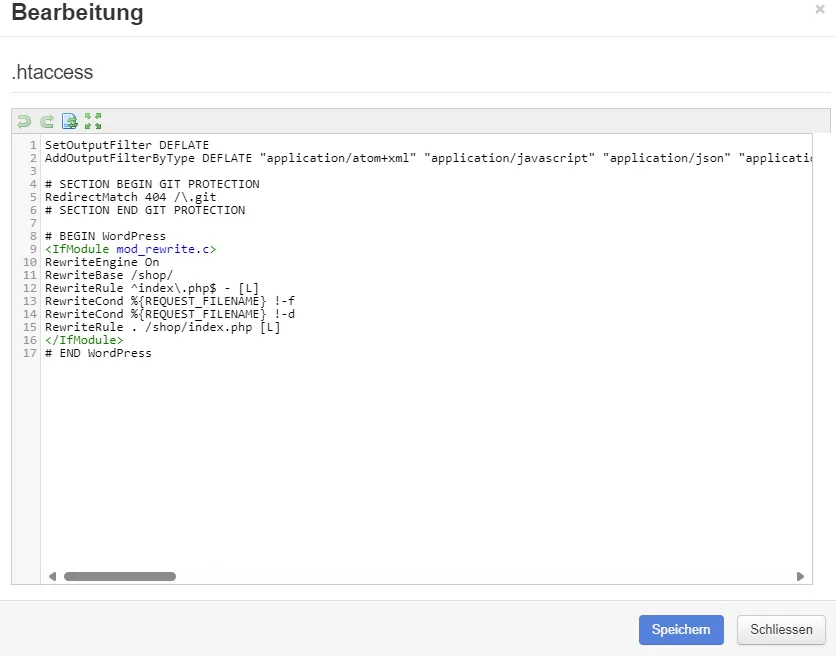Click line number 7 in gutter
836x656 pixels.
coord(33,223)
